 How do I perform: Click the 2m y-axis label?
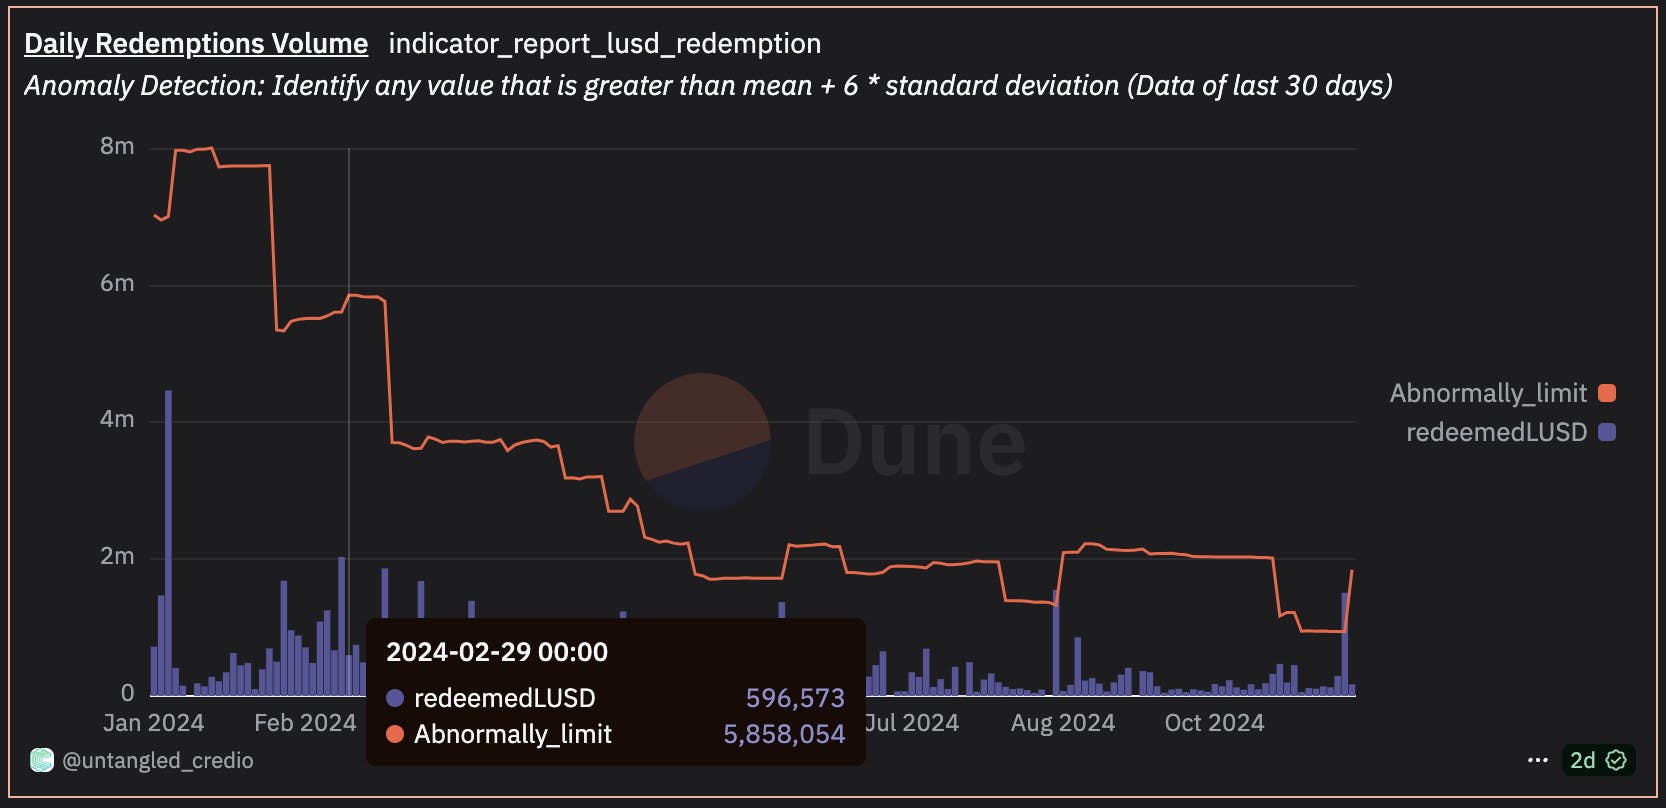117,556
